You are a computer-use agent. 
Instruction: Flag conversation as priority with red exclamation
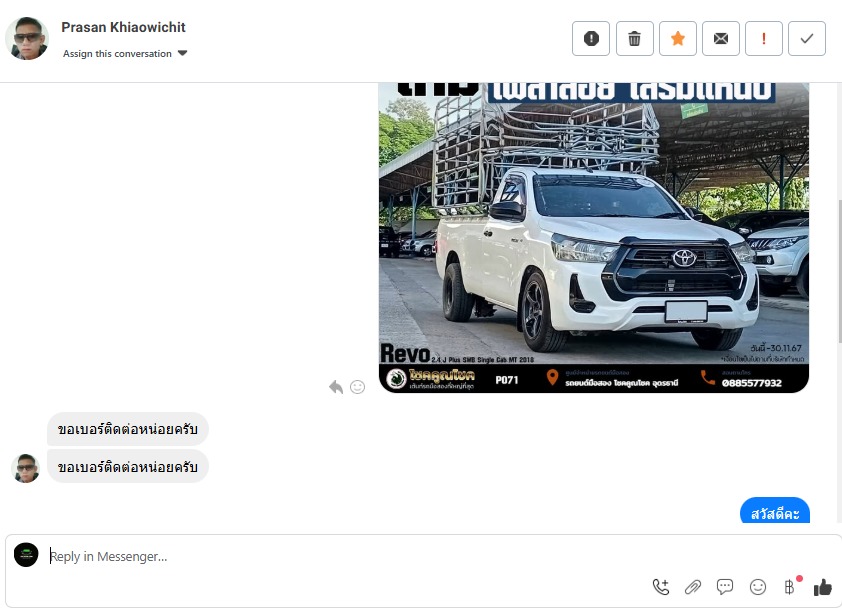764,39
